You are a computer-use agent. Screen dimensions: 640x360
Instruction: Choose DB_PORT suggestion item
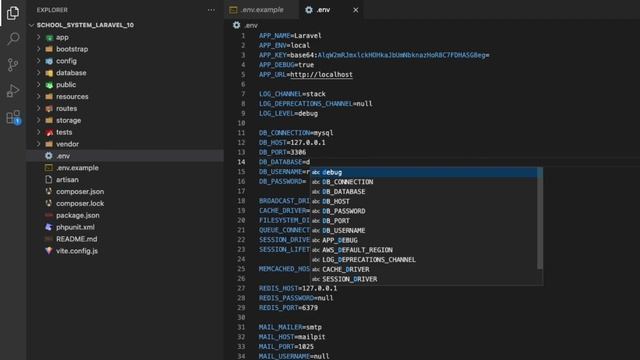click(424, 221)
